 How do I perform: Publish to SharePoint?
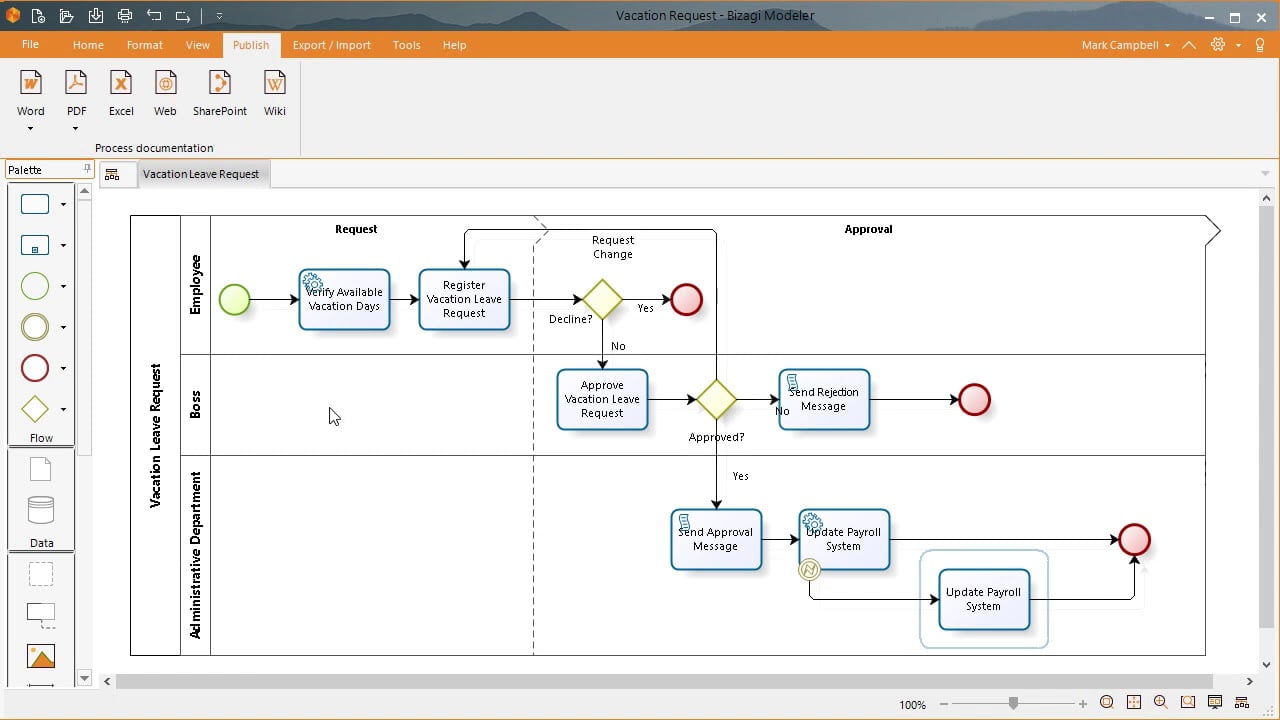point(220,94)
